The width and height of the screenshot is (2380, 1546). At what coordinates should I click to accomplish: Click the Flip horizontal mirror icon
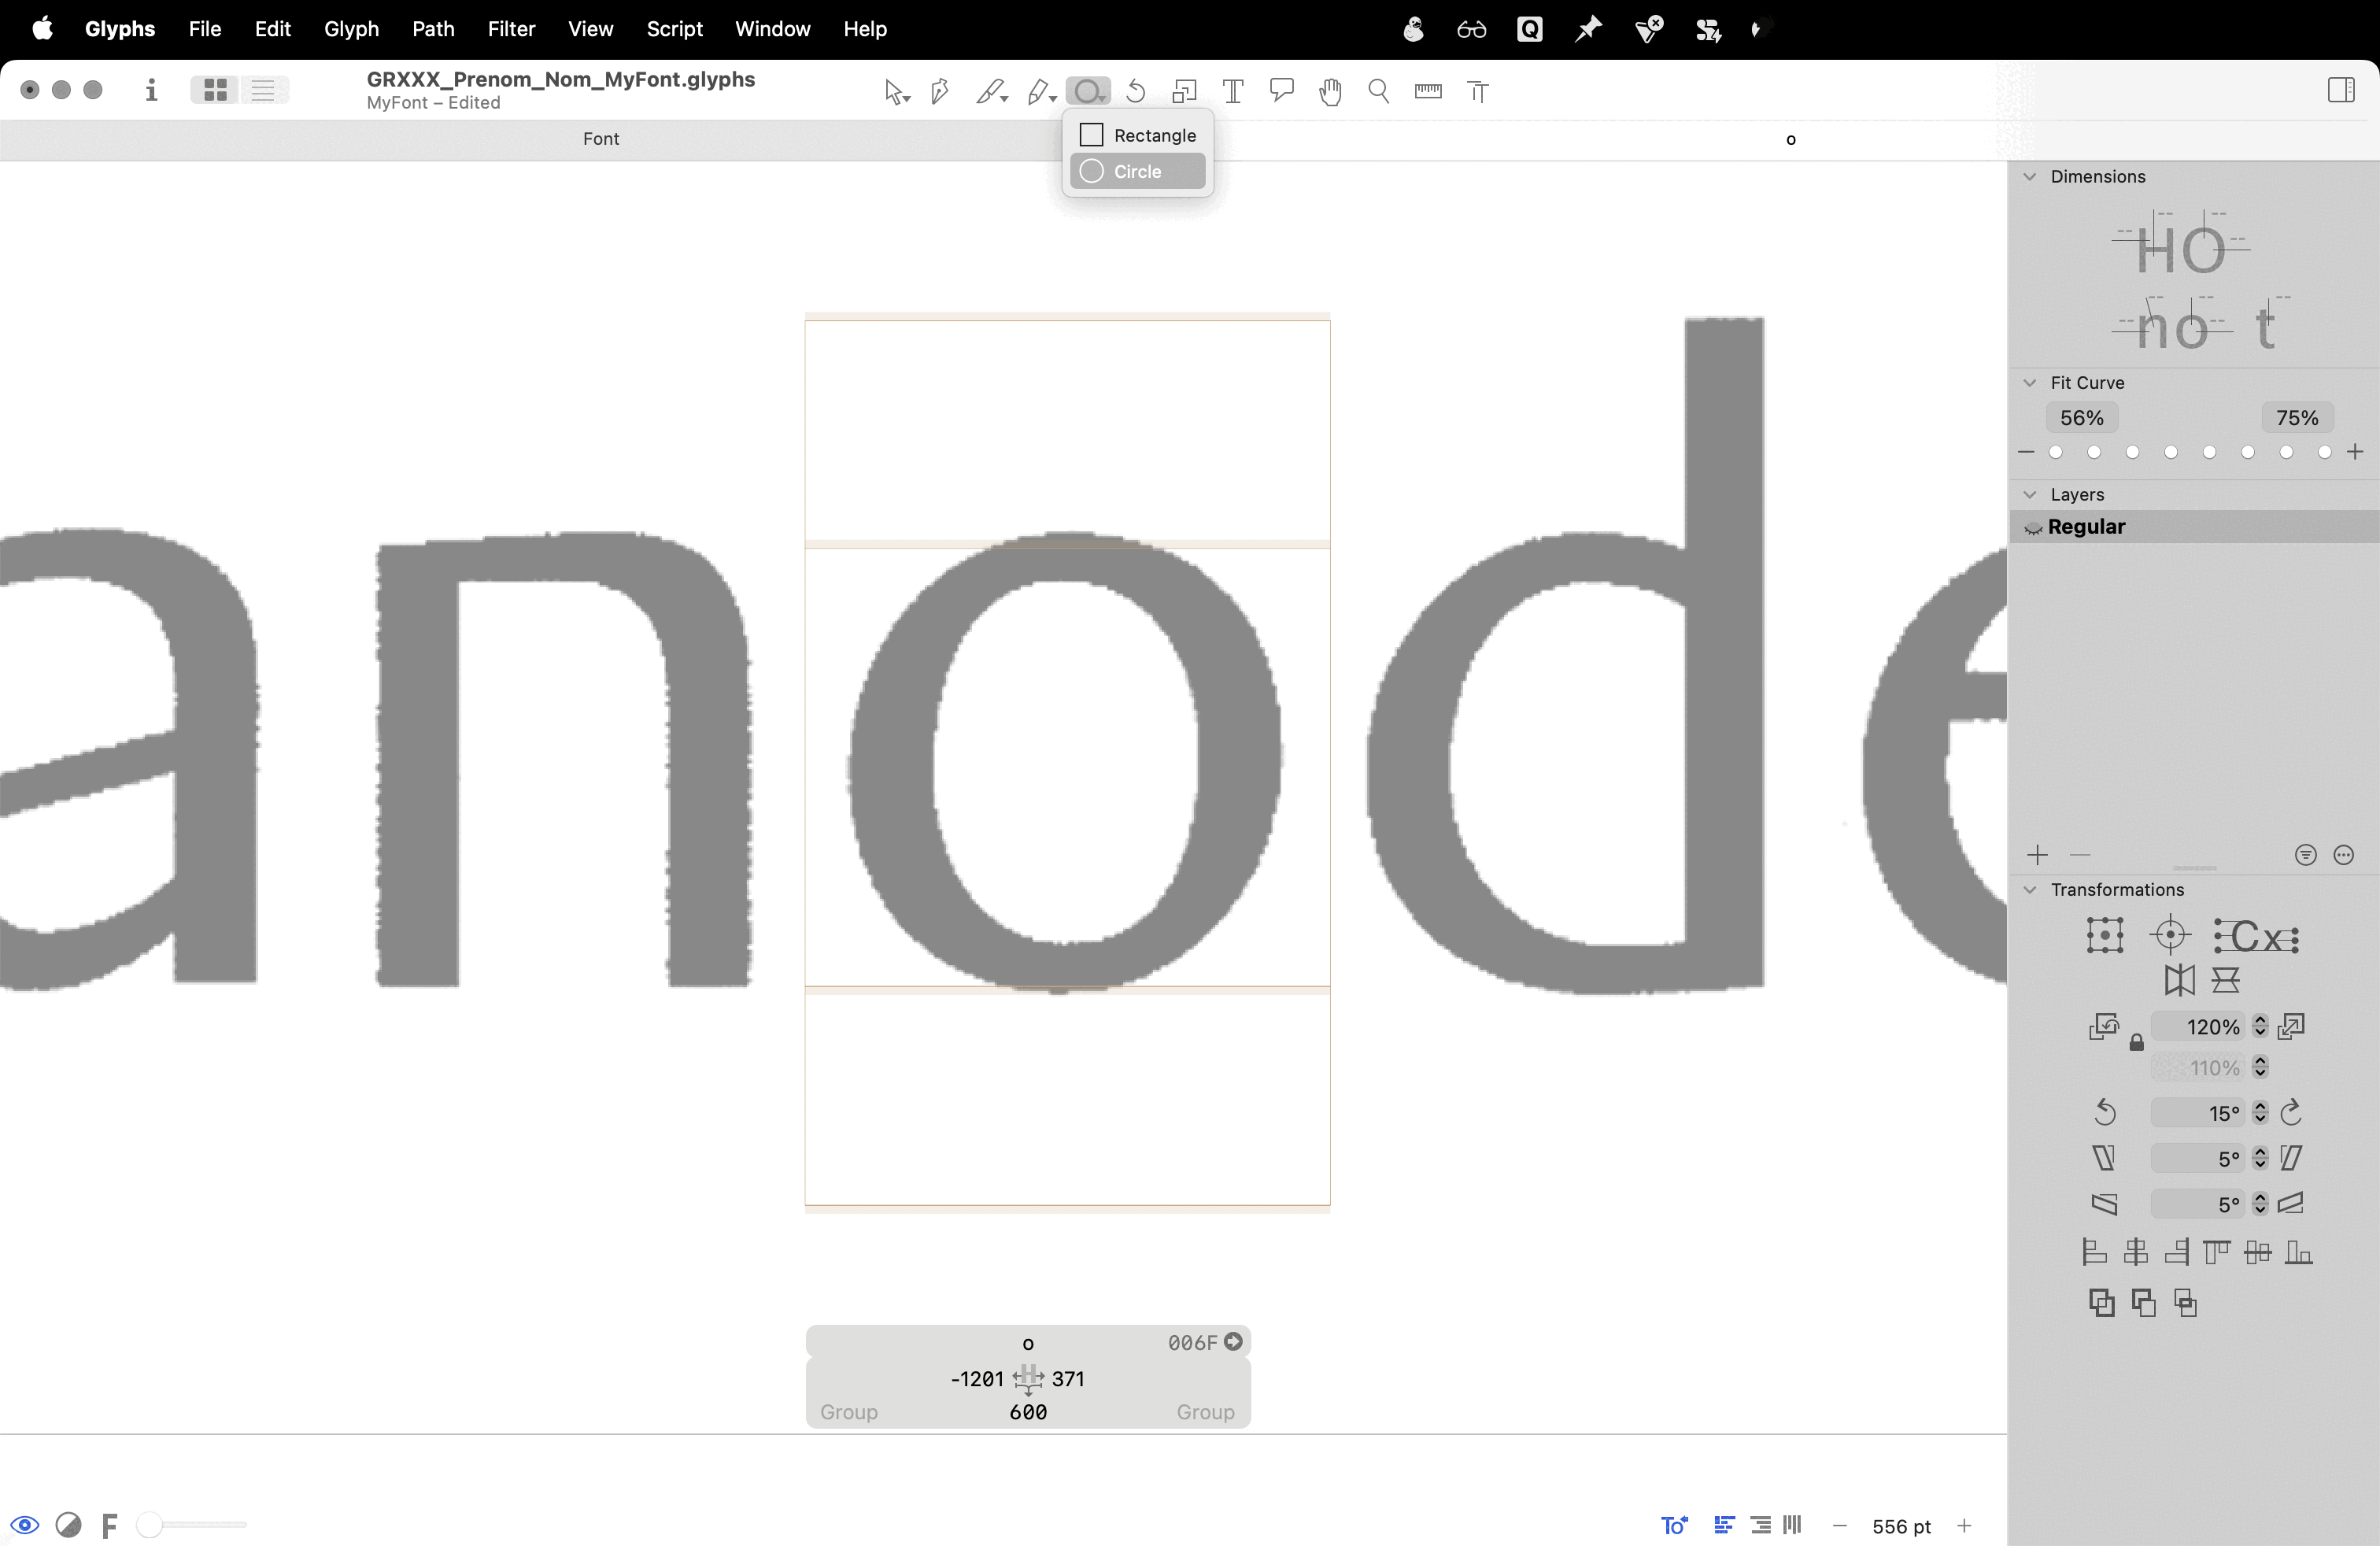point(2179,980)
